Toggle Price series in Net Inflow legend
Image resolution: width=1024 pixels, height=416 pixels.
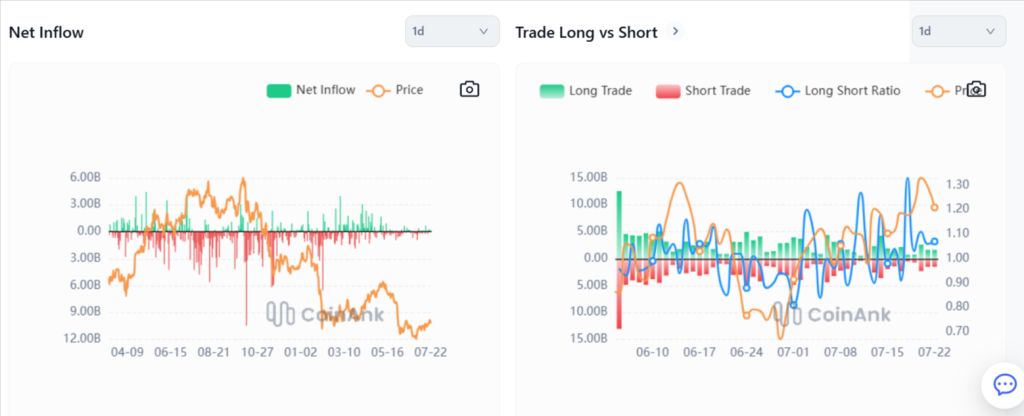pos(396,90)
